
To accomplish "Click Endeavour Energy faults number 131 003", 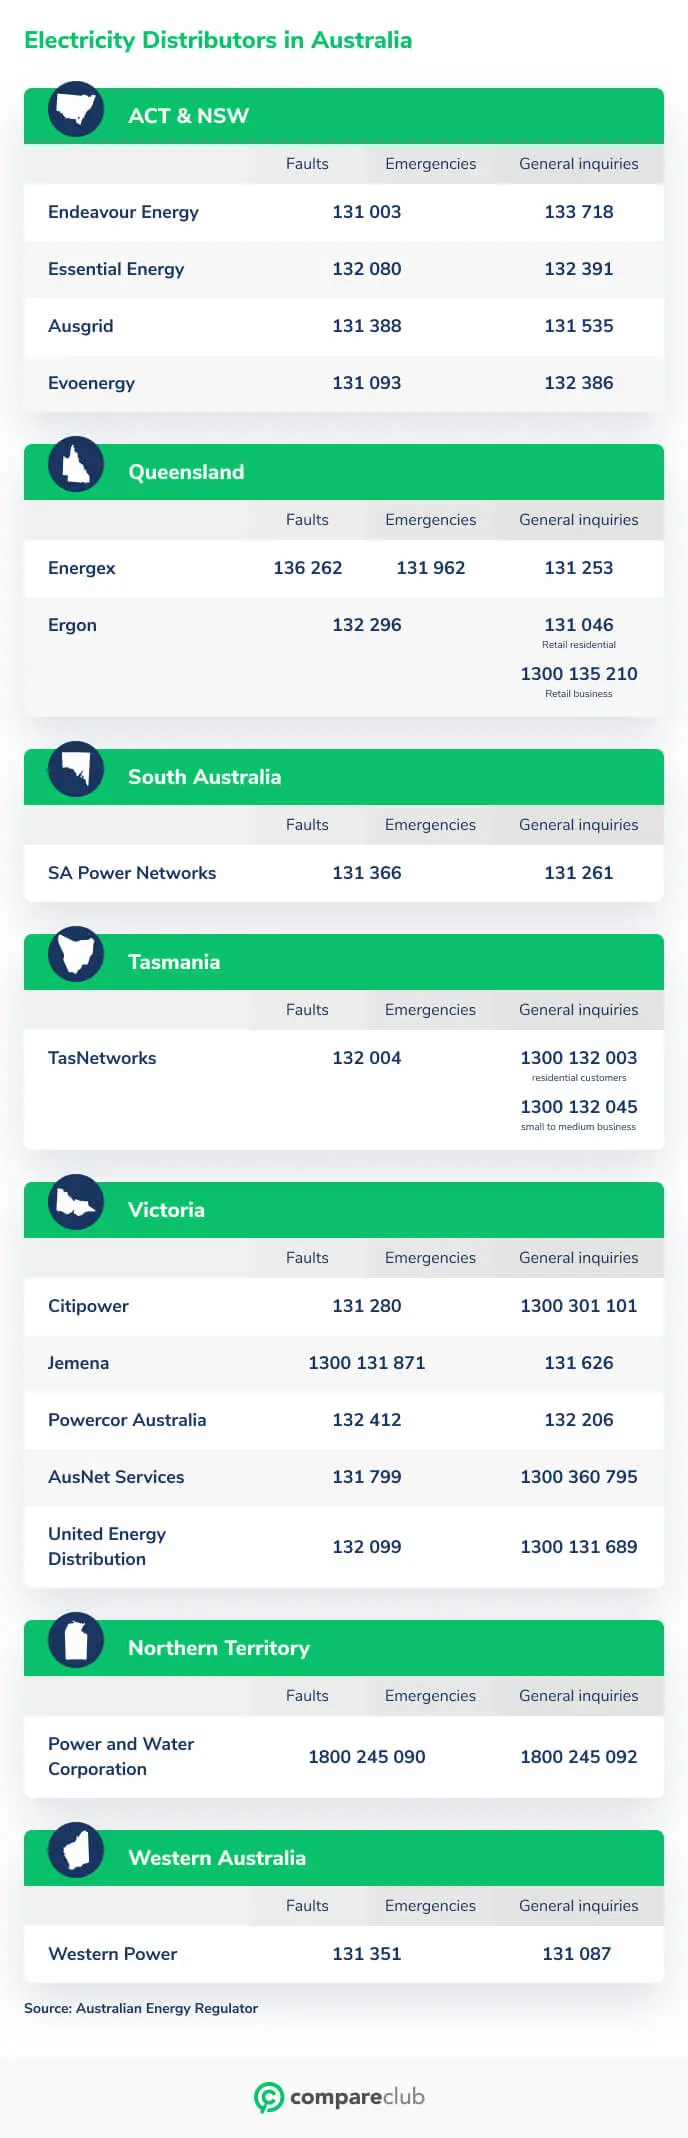I will click(x=367, y=212).
